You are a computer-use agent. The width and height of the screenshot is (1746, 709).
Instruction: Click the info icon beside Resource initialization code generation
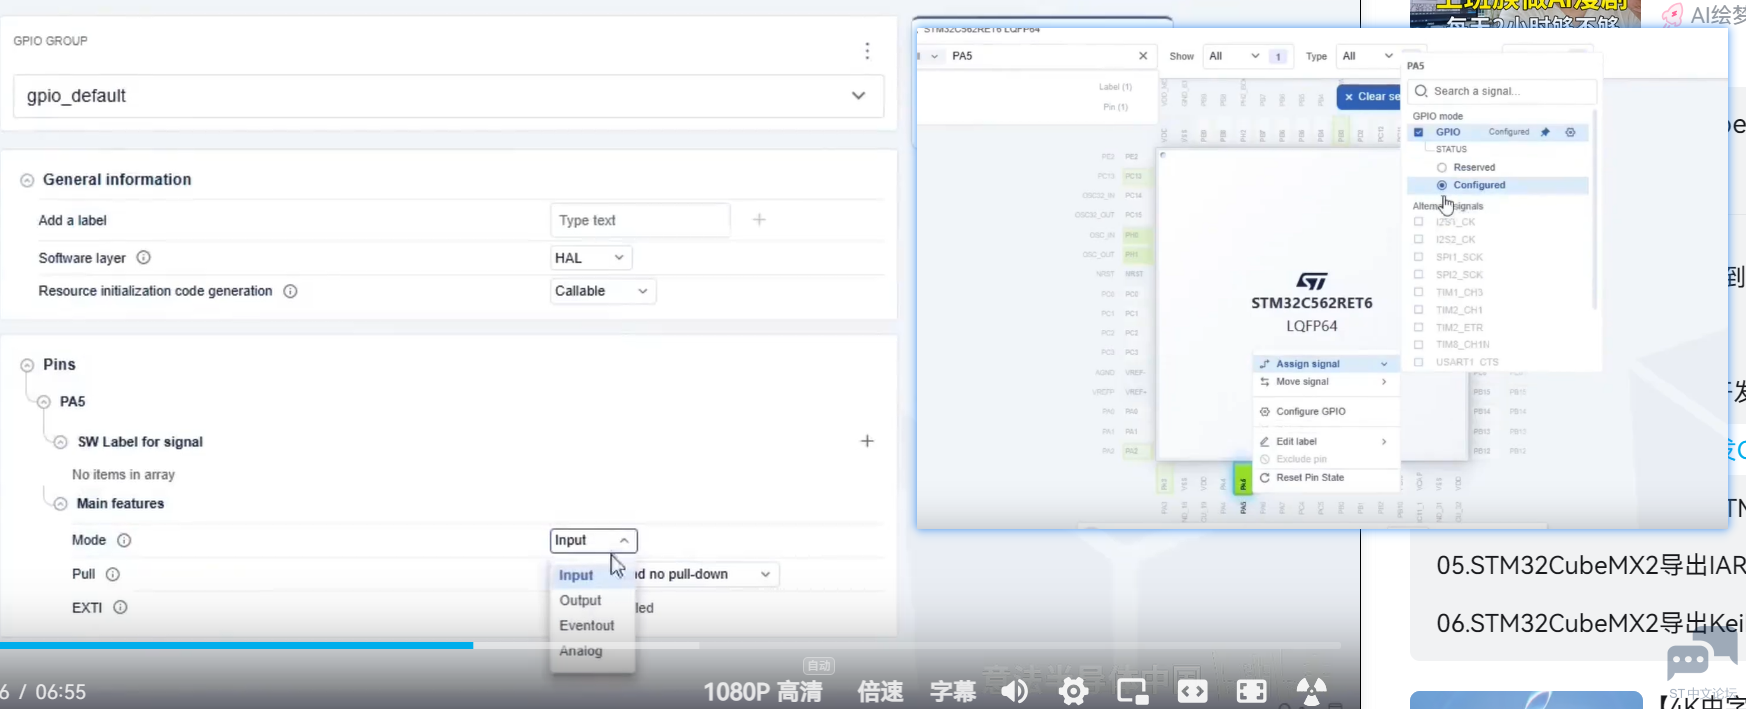click(x=290, y=291)
